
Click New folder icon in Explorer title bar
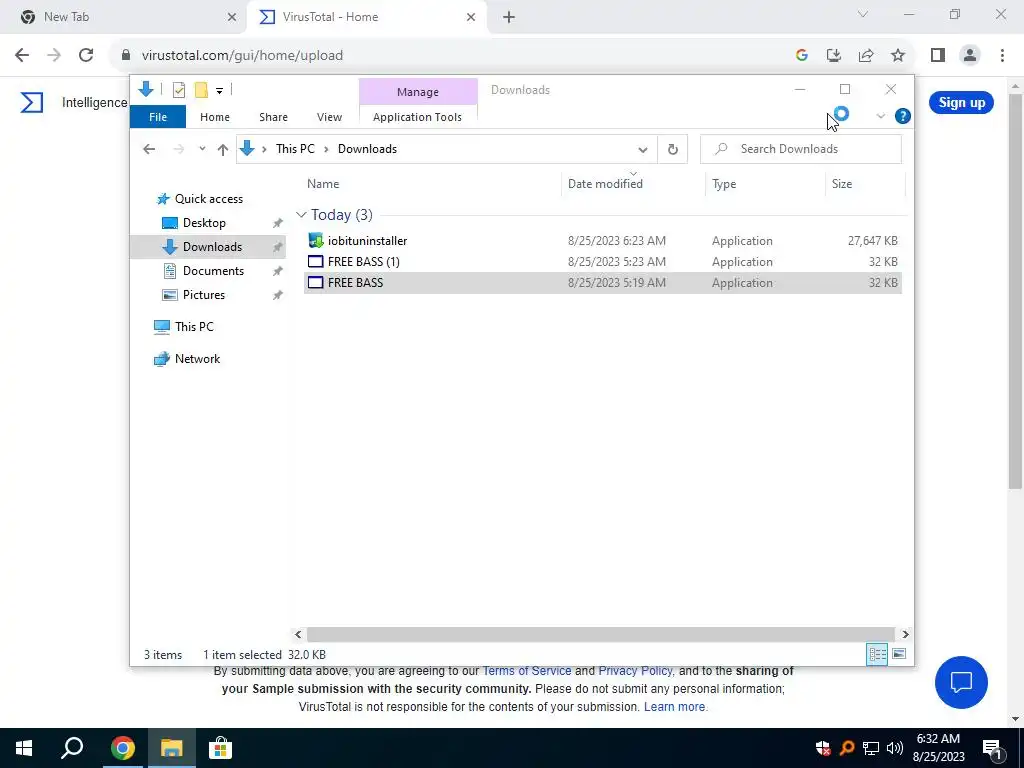pos(201,90)
